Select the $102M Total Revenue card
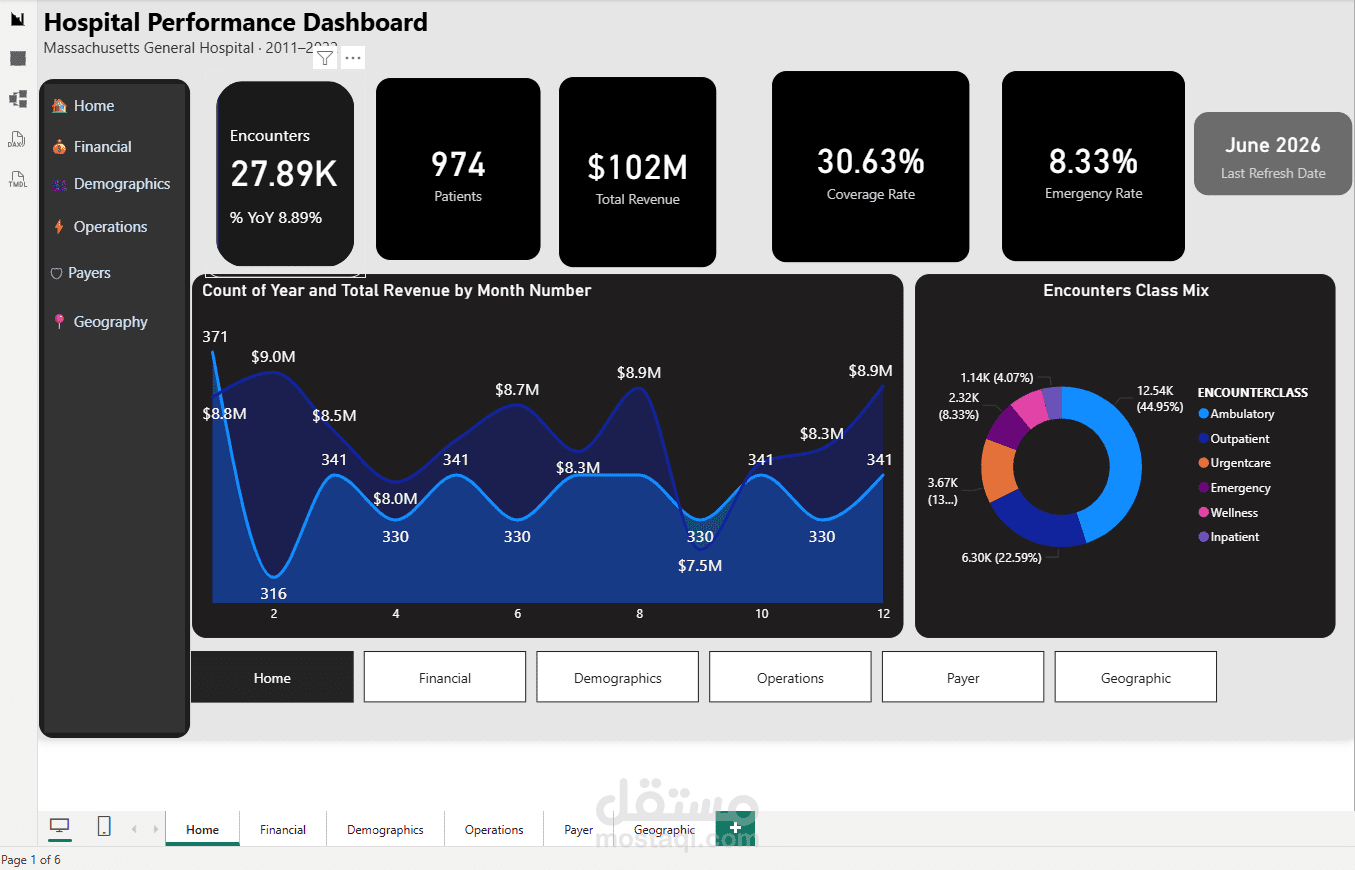Image resolution: width=1355 pixels, height=870 pixels. pos(637,172)
